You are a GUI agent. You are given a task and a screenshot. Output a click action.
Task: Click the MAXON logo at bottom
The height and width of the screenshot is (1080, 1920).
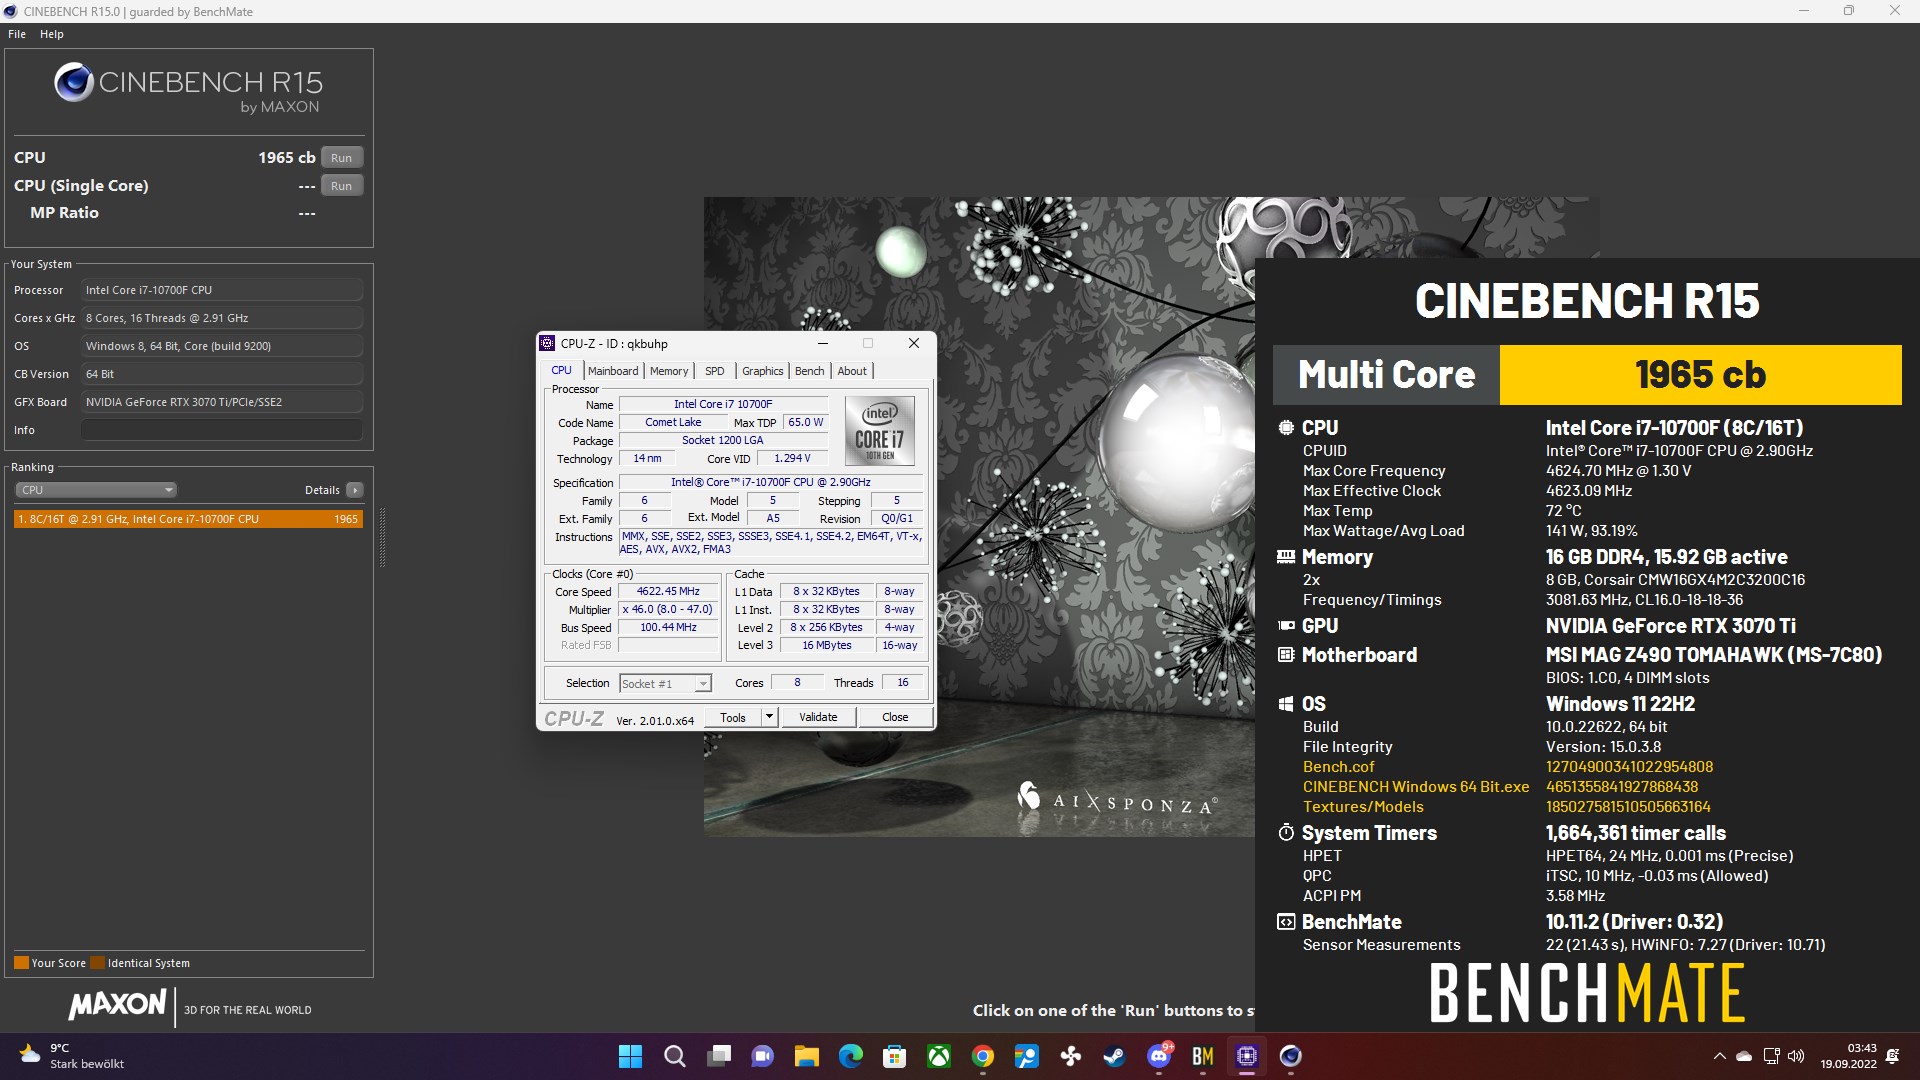tap(117, 1005)
